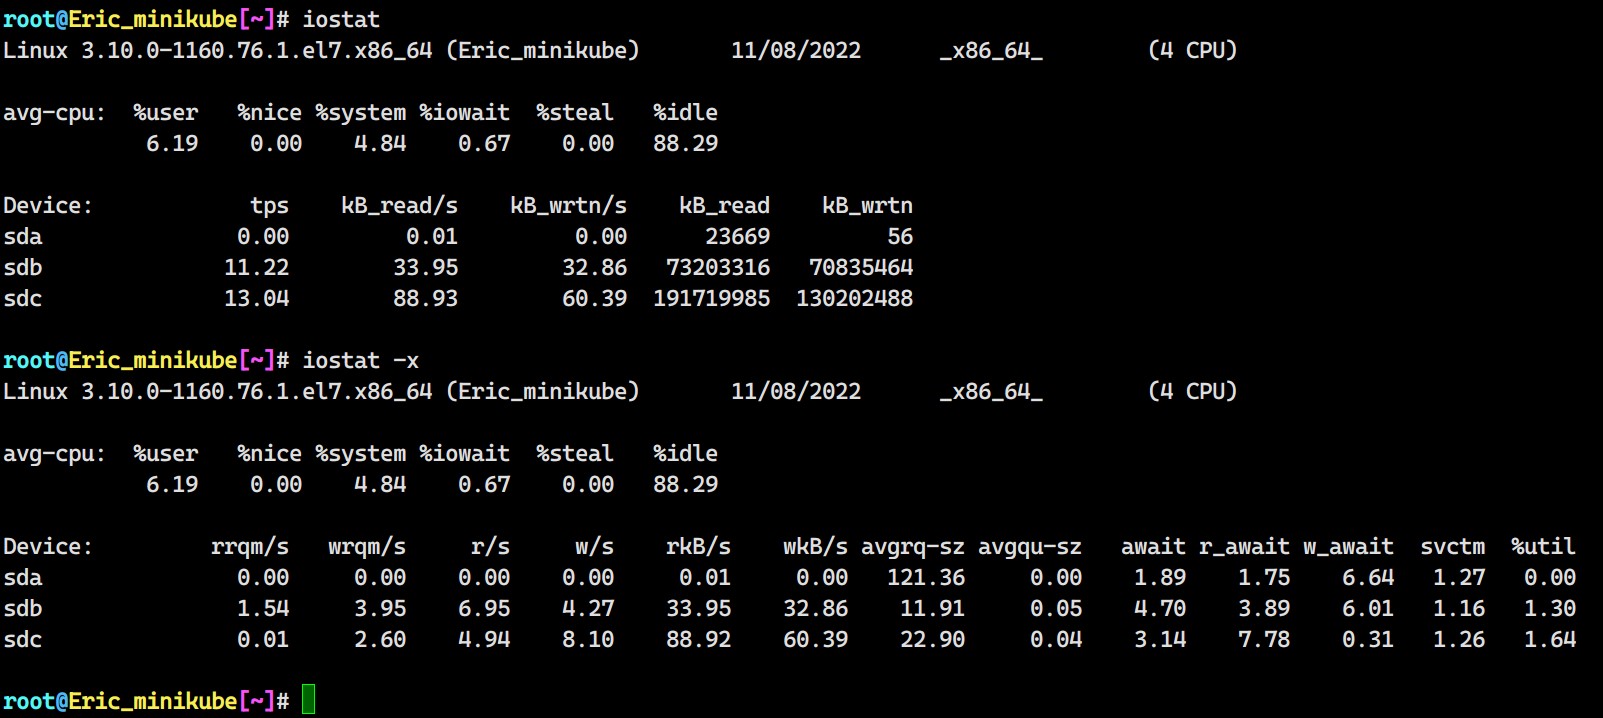Select the "w/s" column header
Viewport: 1603px width, 718px height.
click(x=594, y=547)
